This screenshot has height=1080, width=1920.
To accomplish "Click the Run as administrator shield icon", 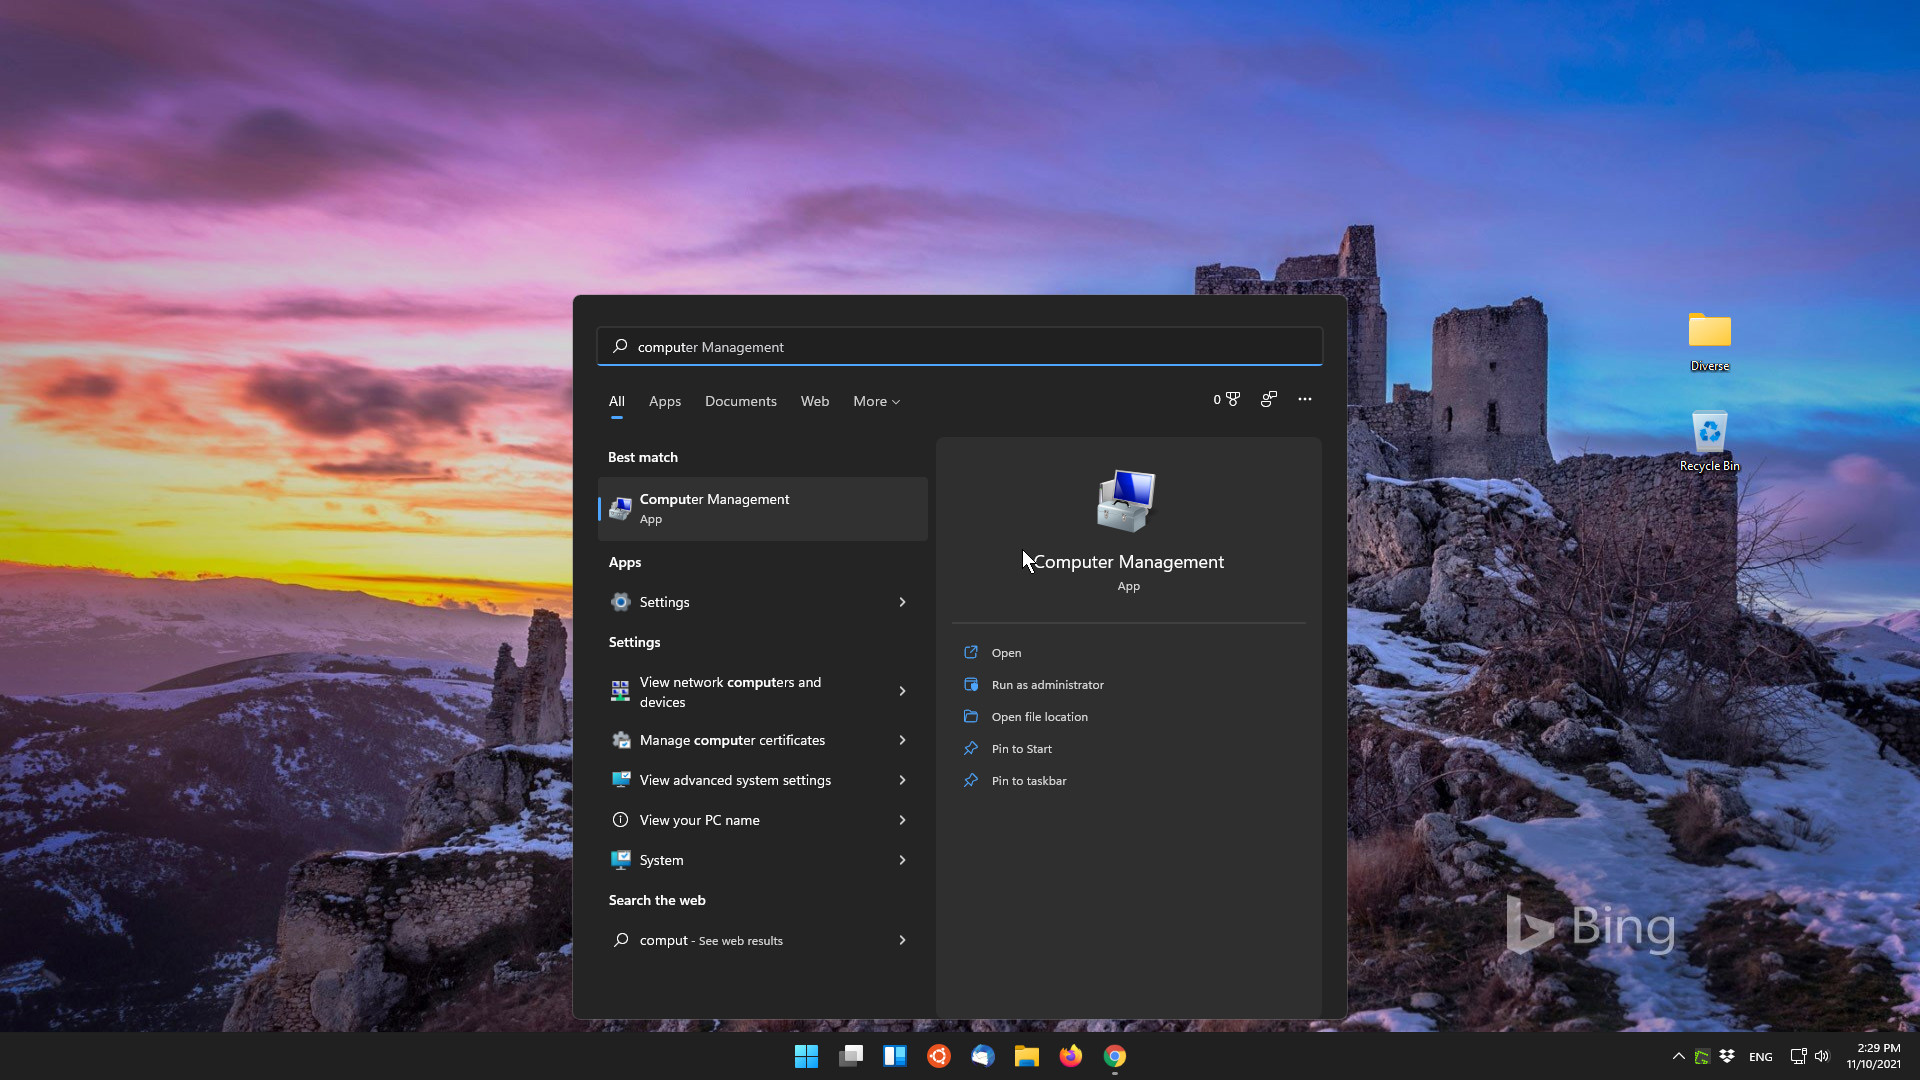I will tap(971, 684).
